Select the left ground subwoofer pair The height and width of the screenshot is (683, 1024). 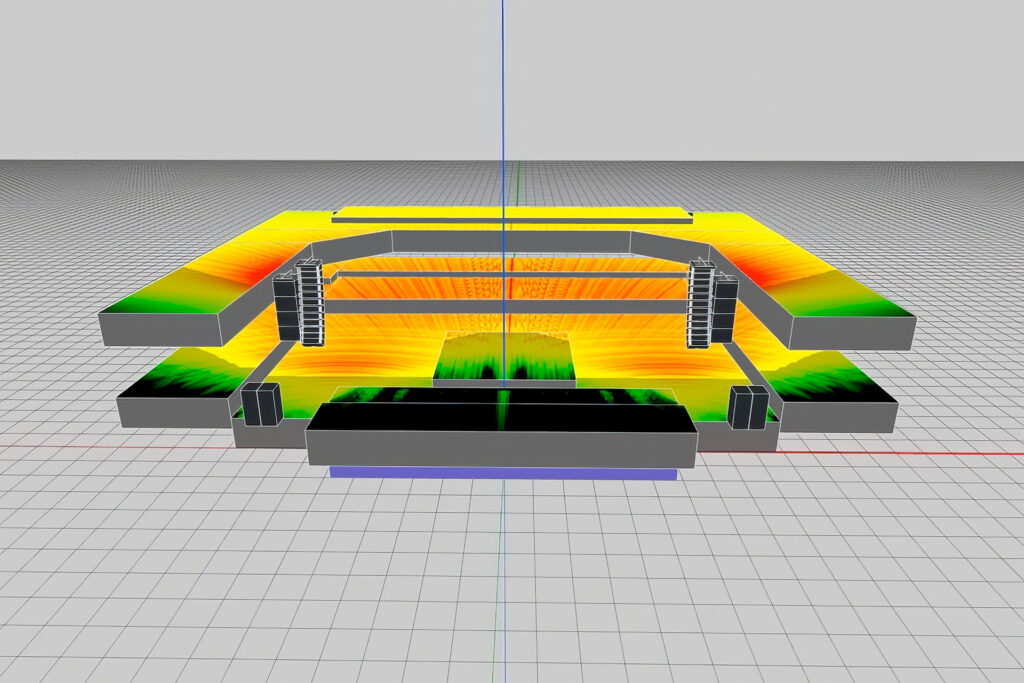click(x=258, y=404)
